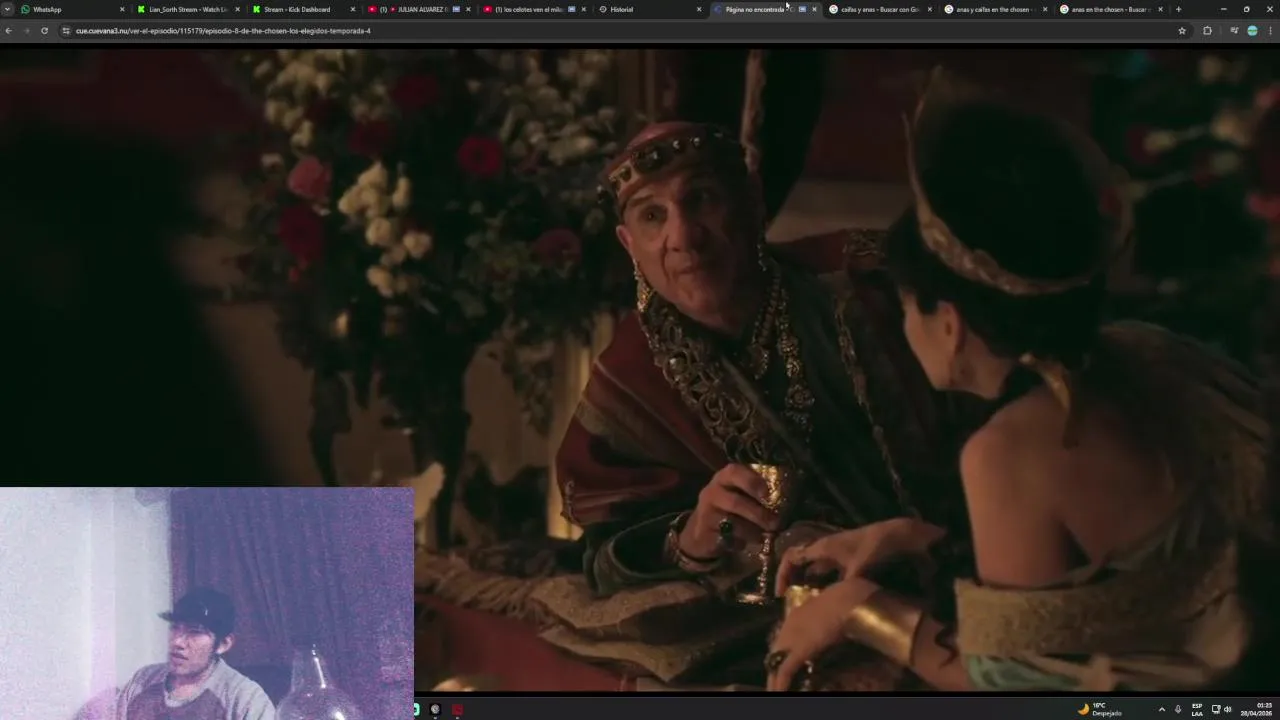Open 'caifas y anas - Buscar con Google' tab
1280x720 pixels.
(880, 9)
